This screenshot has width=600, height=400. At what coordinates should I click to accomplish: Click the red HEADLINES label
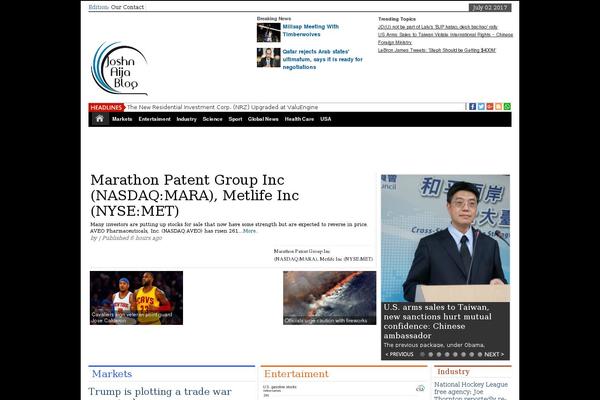tap(107, 107)
